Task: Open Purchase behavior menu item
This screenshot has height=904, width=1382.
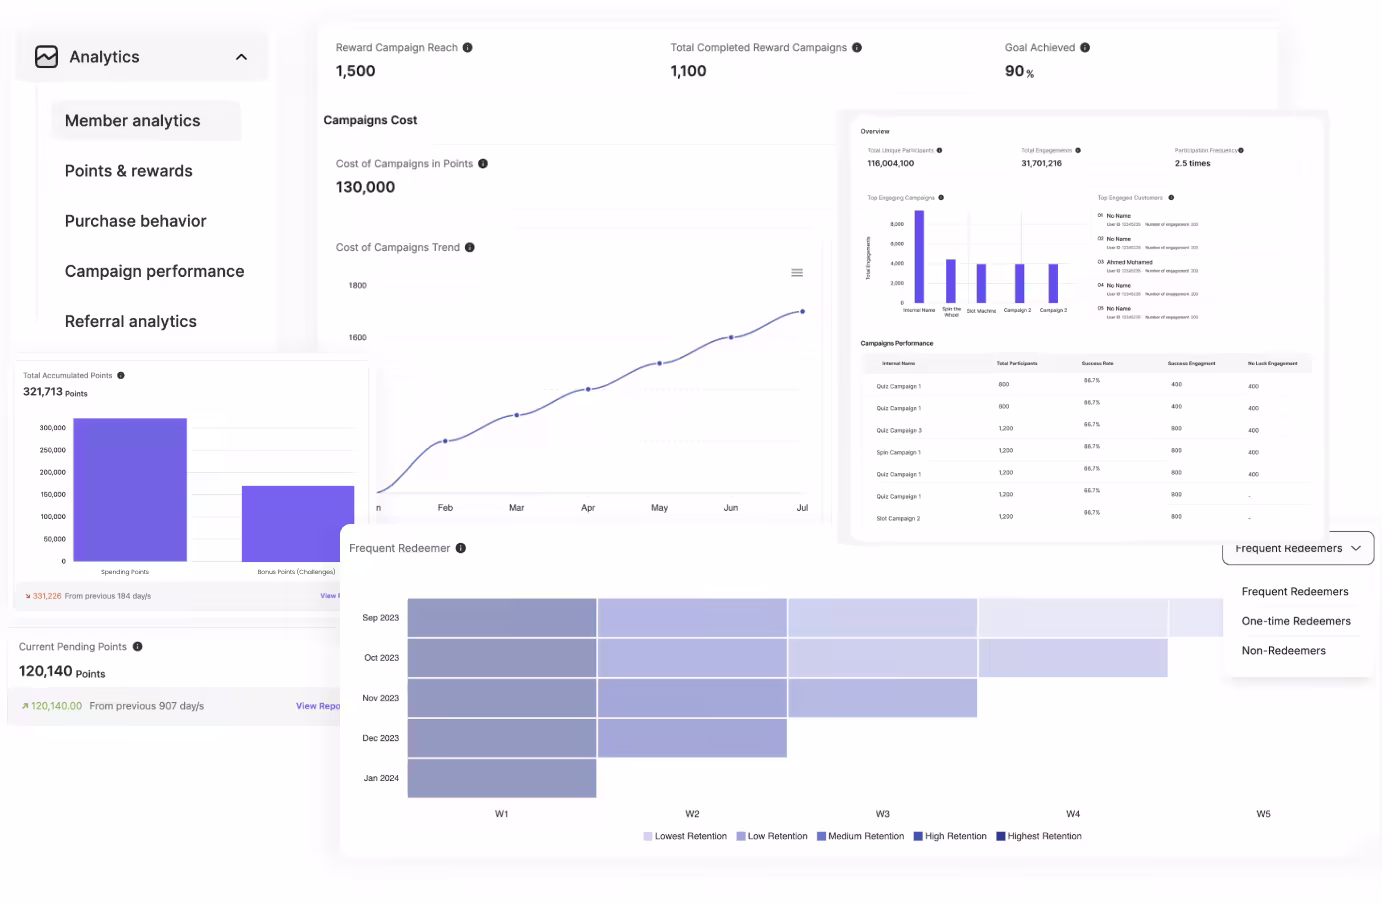Action: [x=136, y=221]
